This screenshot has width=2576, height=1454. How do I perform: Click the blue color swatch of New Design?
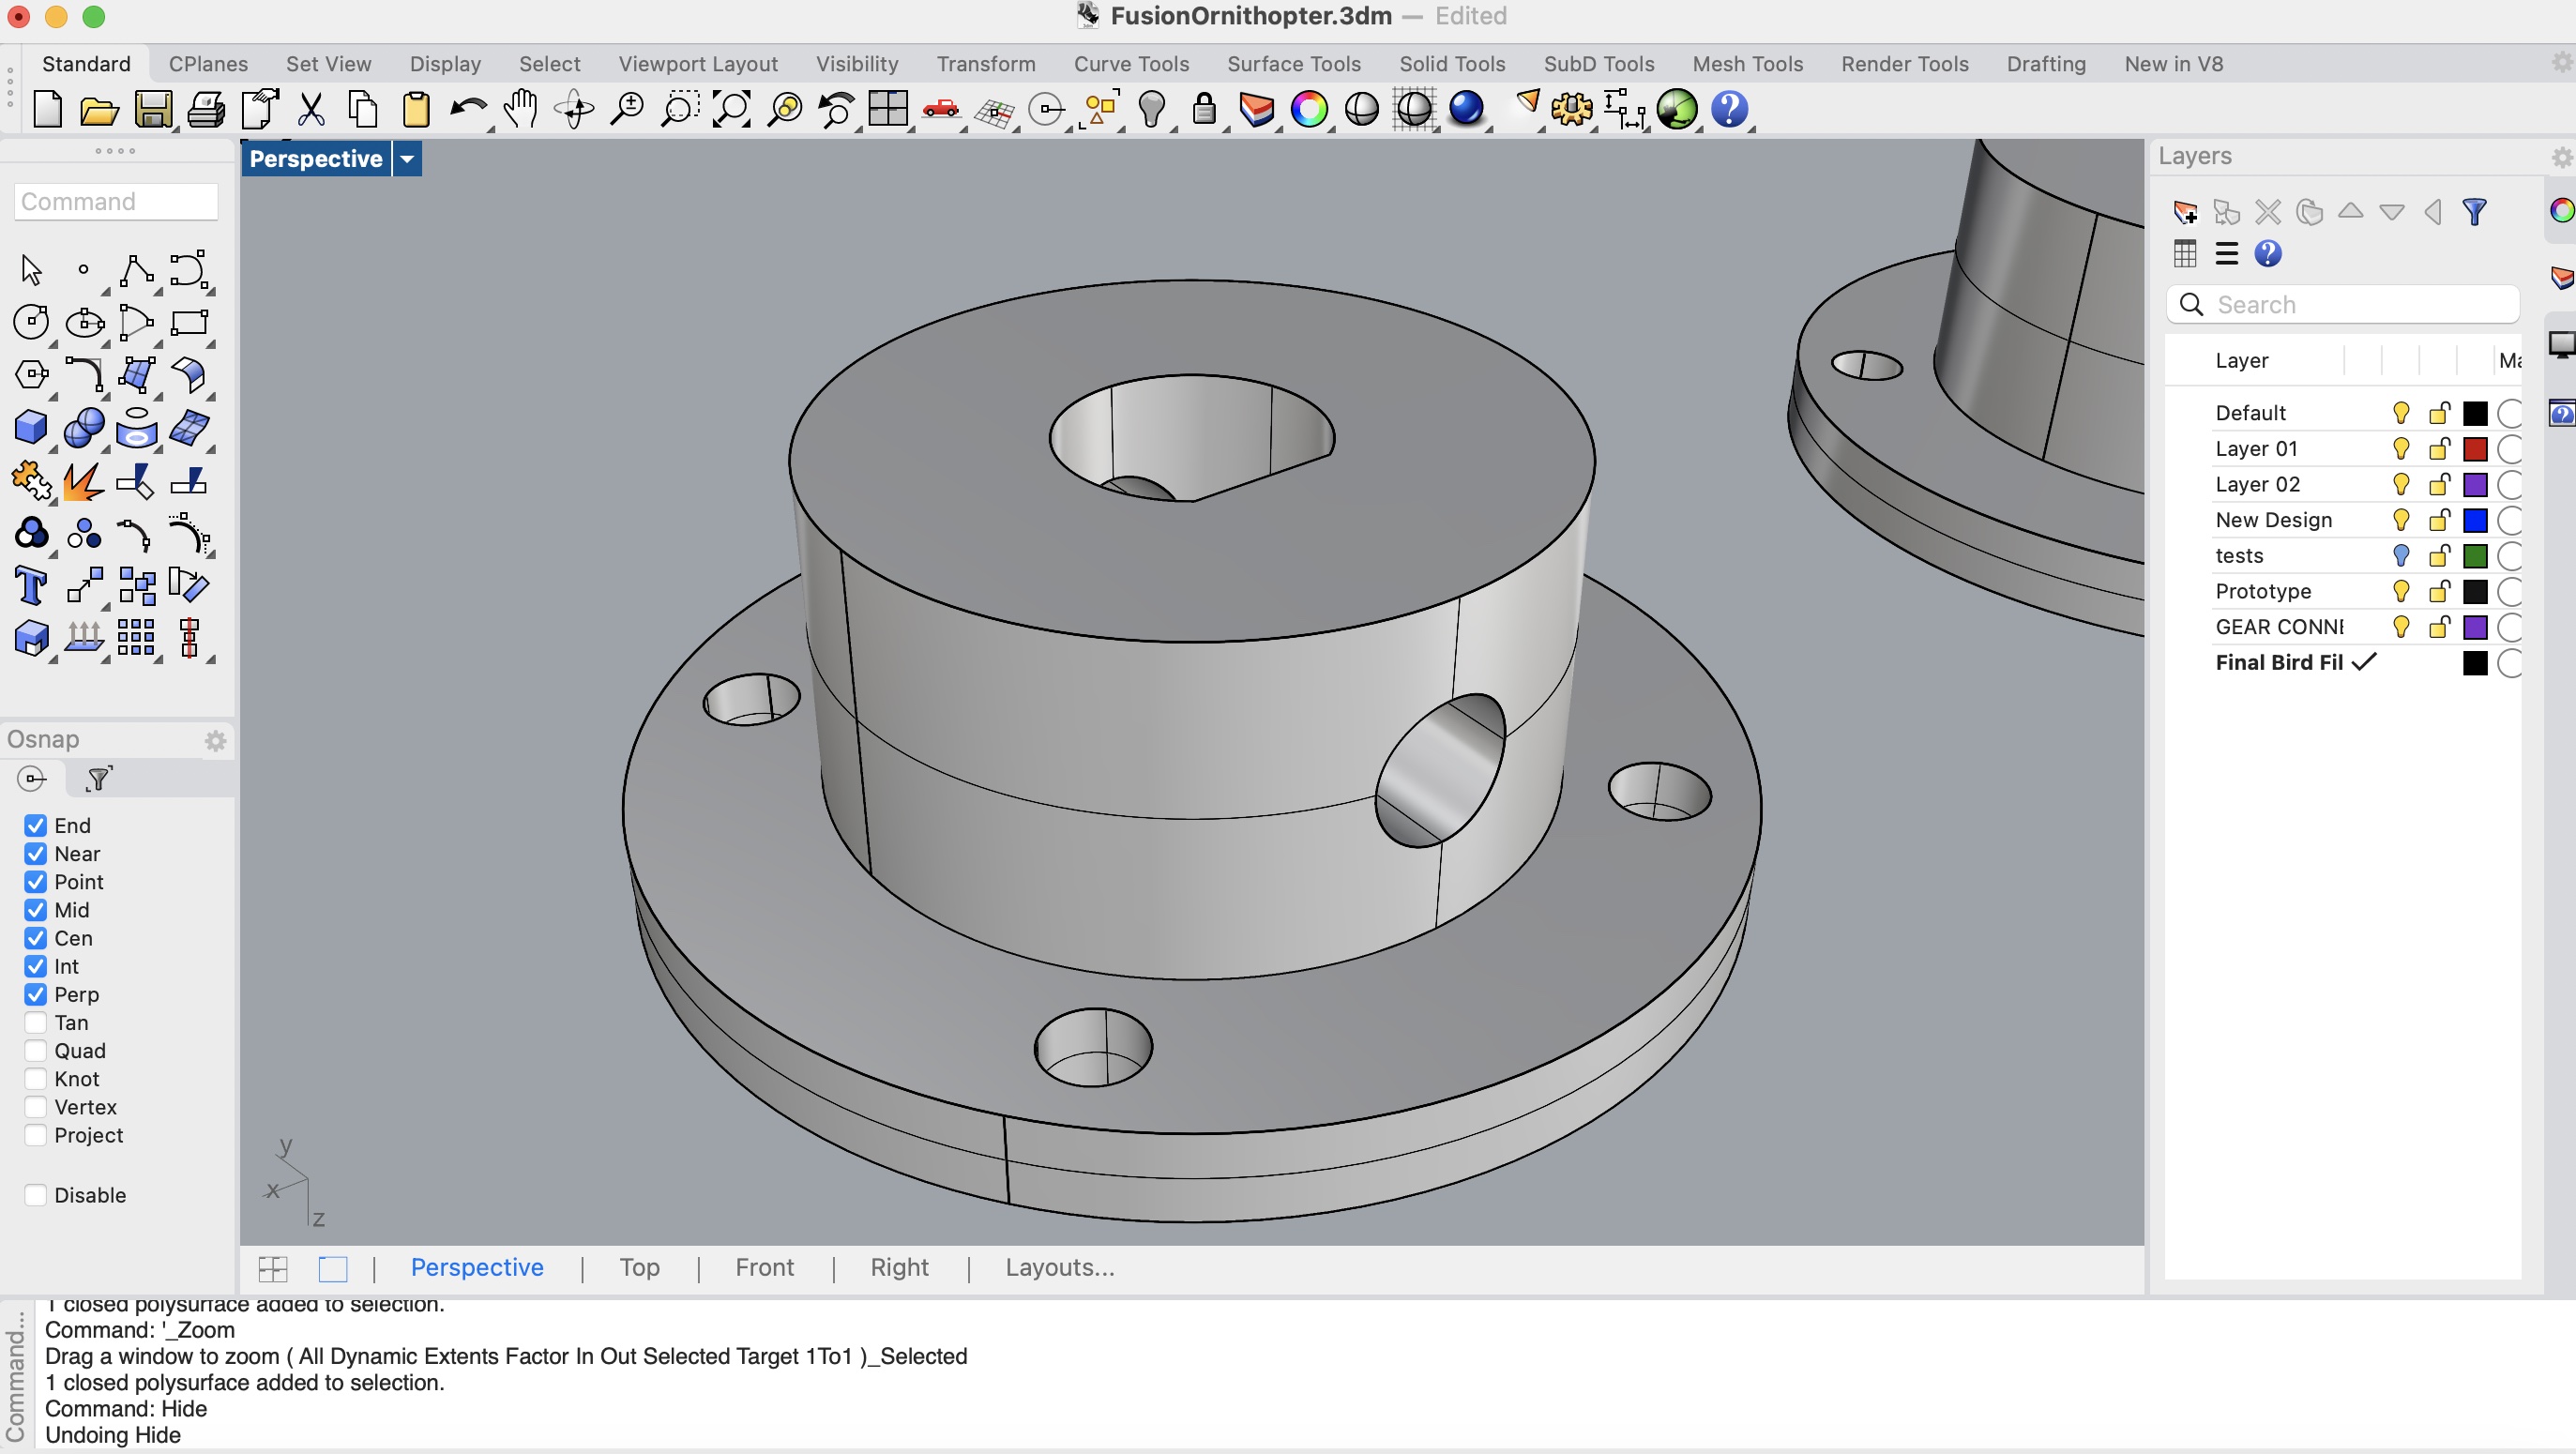point(2475,520)
